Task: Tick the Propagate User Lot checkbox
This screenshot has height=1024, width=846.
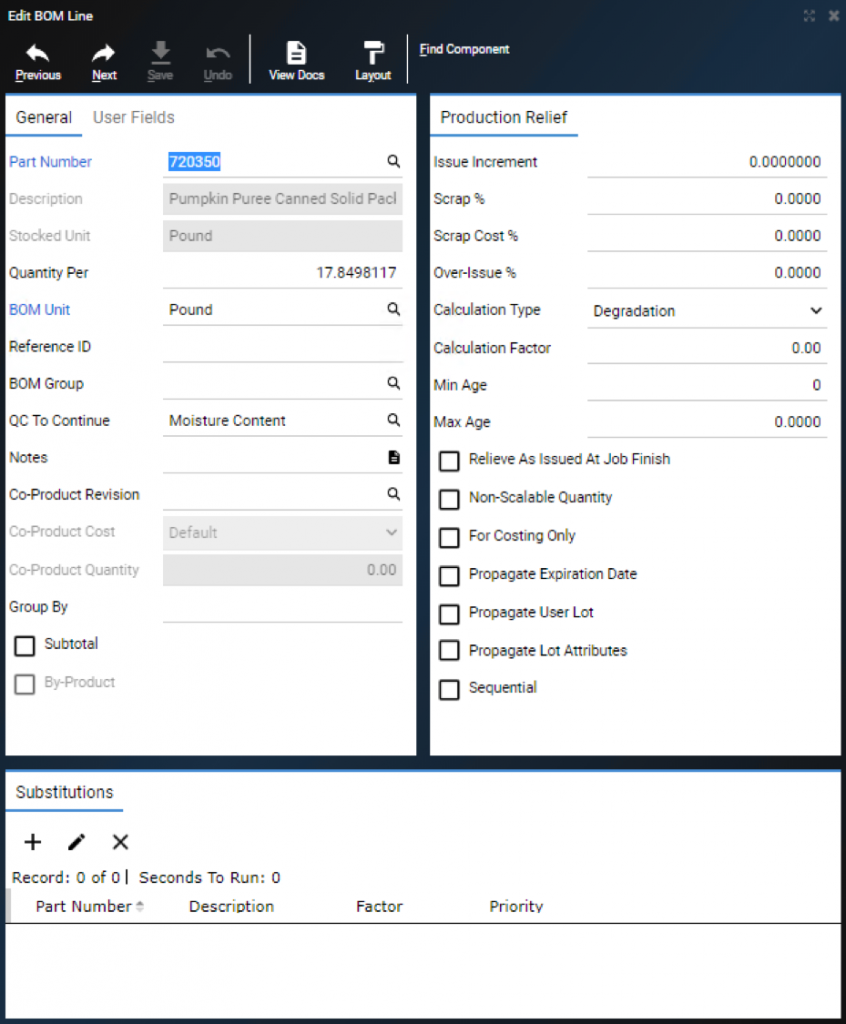Action: [449, 614]
